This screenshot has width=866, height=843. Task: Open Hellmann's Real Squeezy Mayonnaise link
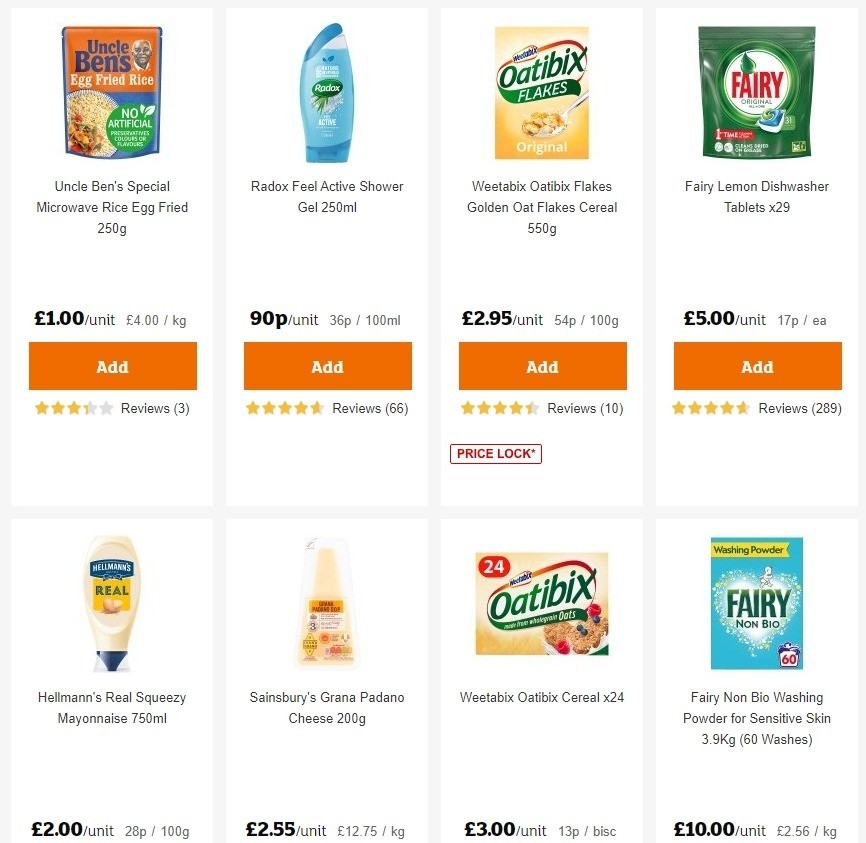tap(112, 707)
